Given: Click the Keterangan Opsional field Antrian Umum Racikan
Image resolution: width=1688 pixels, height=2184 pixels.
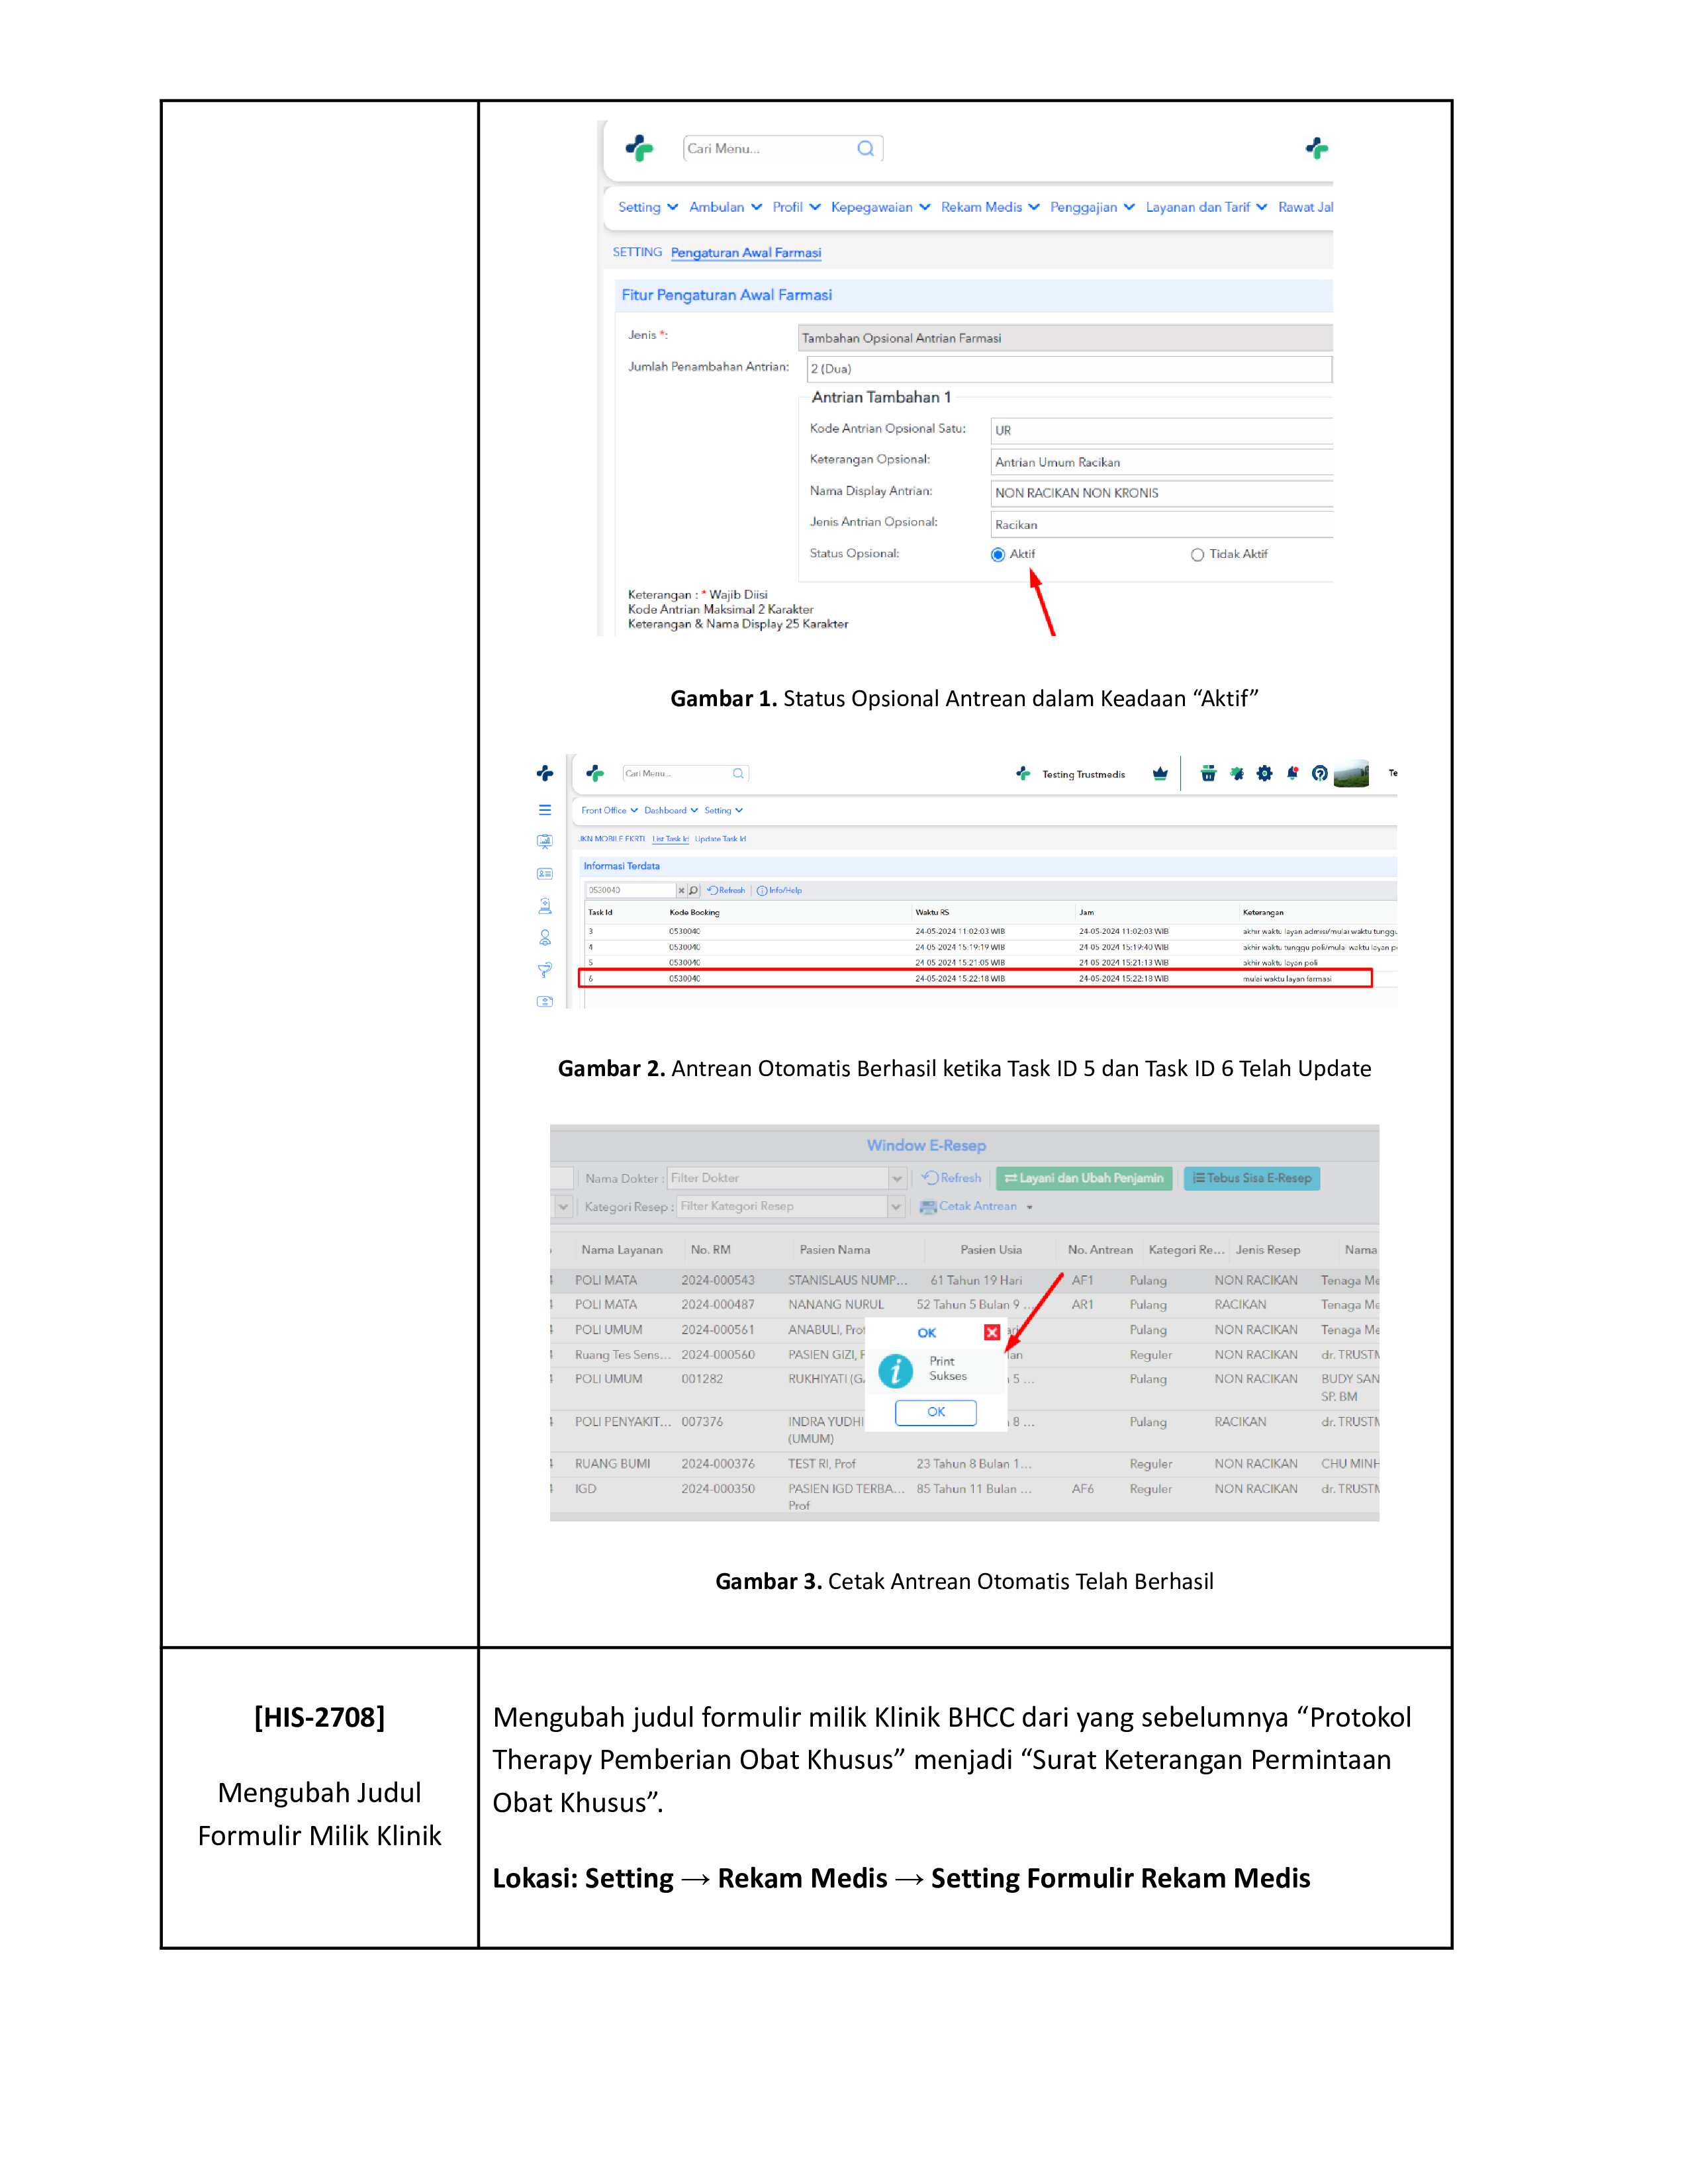Looking at the screenshot, I should click(x=1162, y=462).
